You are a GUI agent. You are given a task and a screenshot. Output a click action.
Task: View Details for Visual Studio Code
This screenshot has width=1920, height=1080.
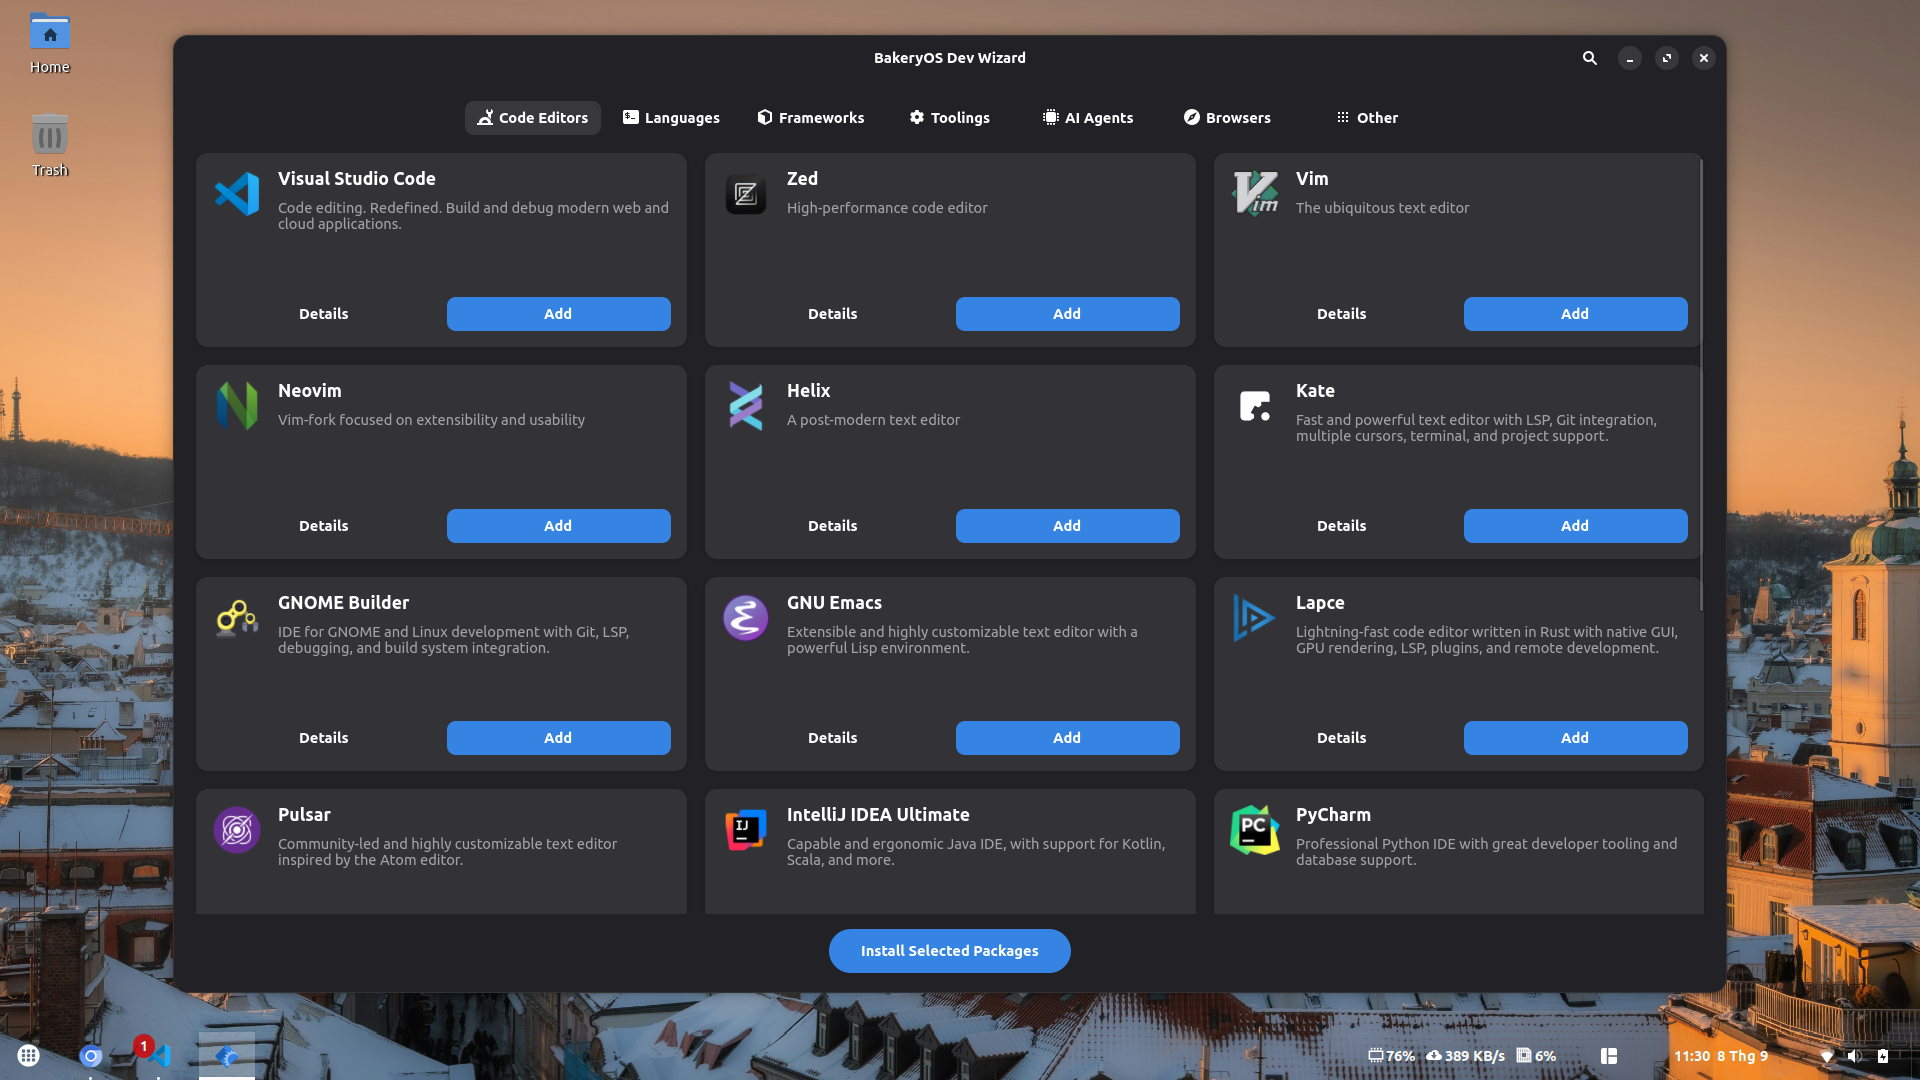[x=324, y=314]
